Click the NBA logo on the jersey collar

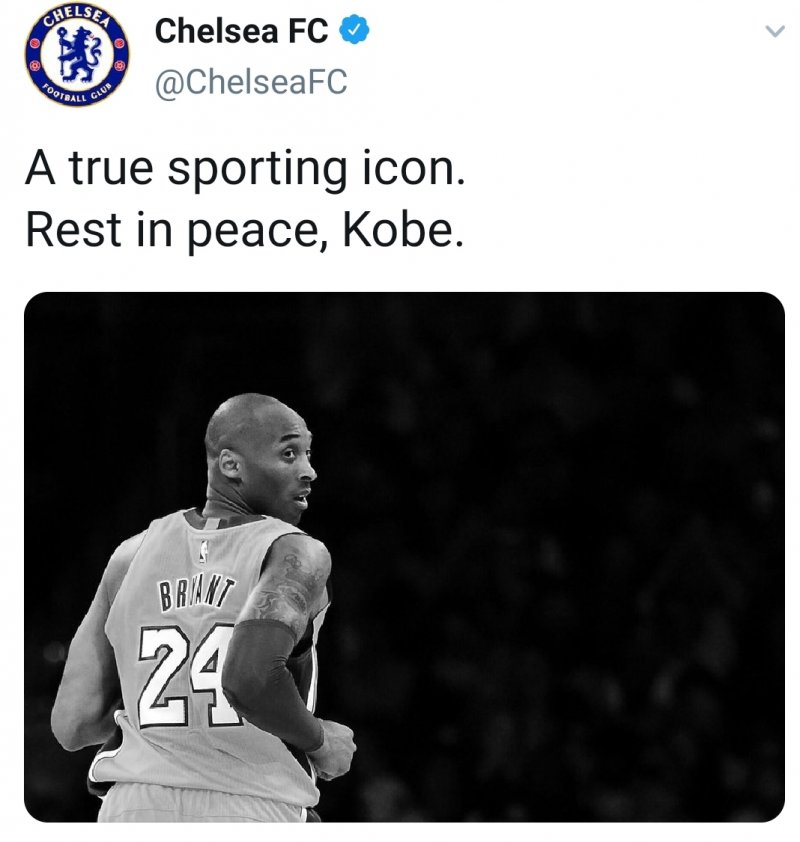[x=203, y=552]
